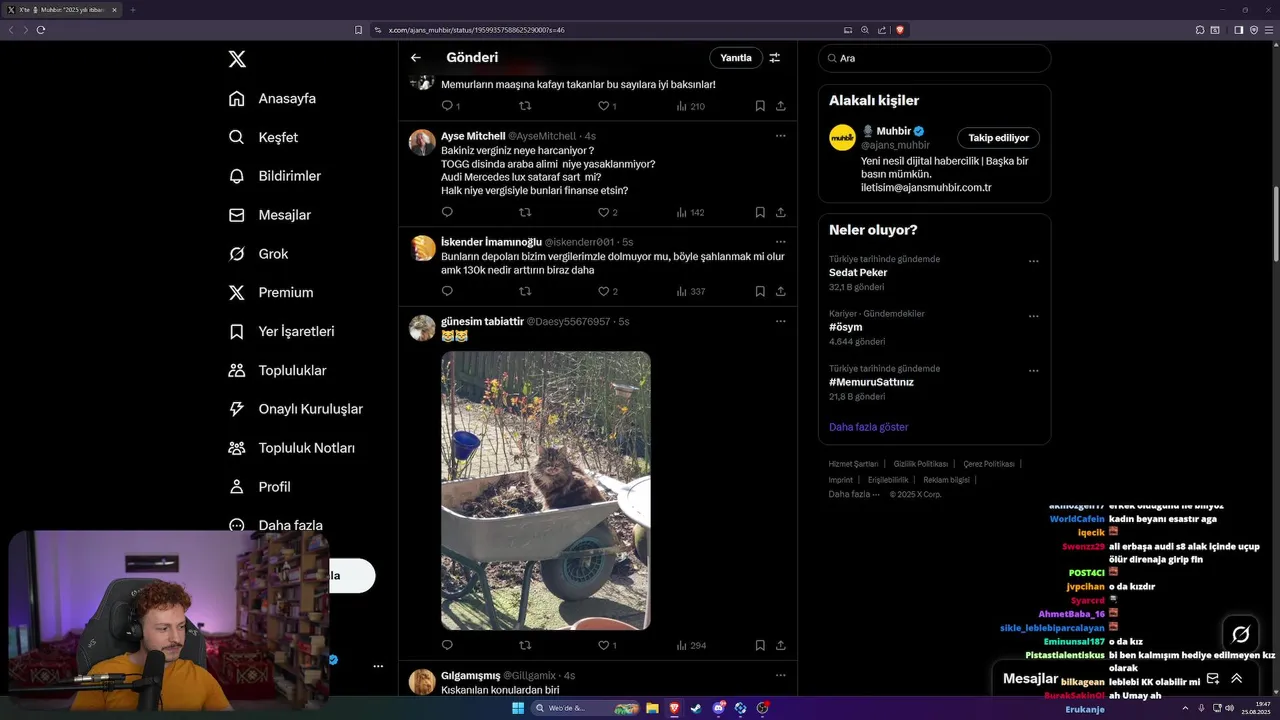Image resolution: width=1280 pixels, height=720 pixels.
Task: Expand Daha fazla in the sidebar
Action: [x=275, y=525]
